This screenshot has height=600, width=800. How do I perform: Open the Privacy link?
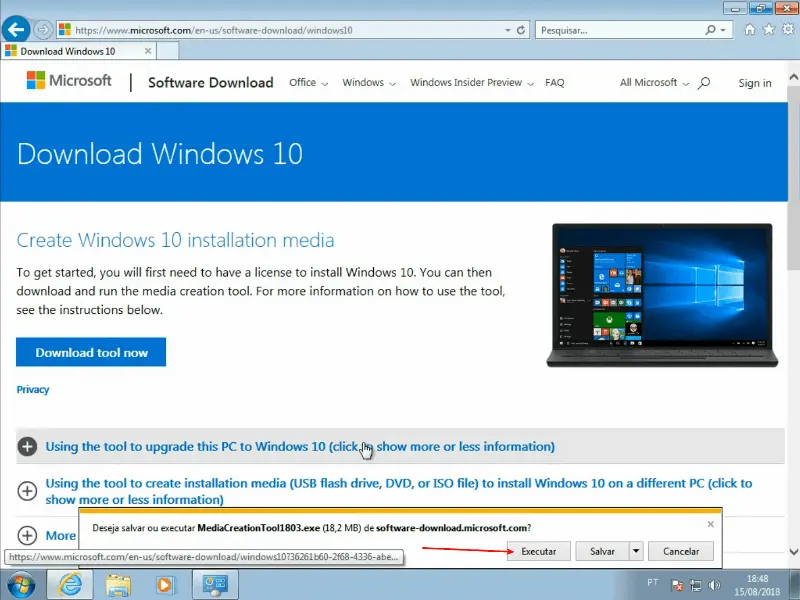[33, 390]
